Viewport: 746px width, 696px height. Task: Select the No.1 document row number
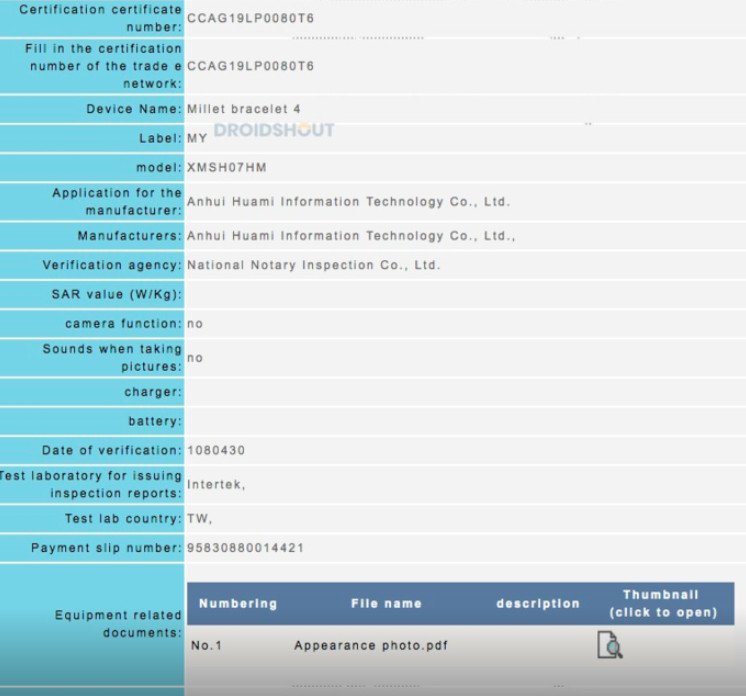(x=206, y=645)
